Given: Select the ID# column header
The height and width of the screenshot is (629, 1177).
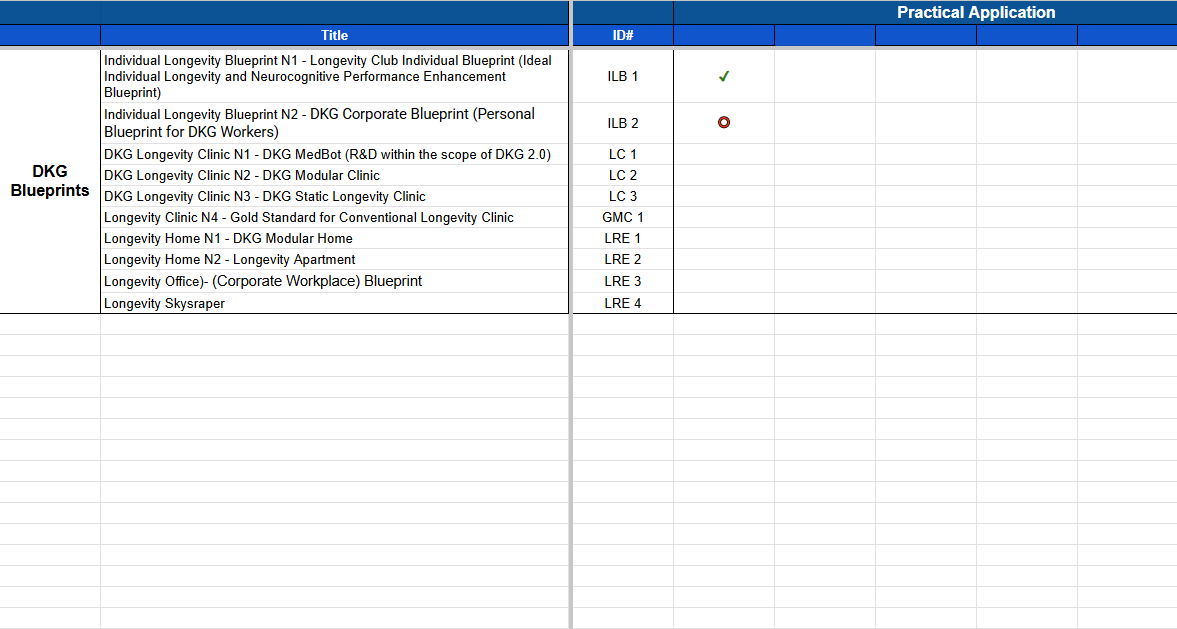Looking at the screenshot, I should [x=622, y=35].
